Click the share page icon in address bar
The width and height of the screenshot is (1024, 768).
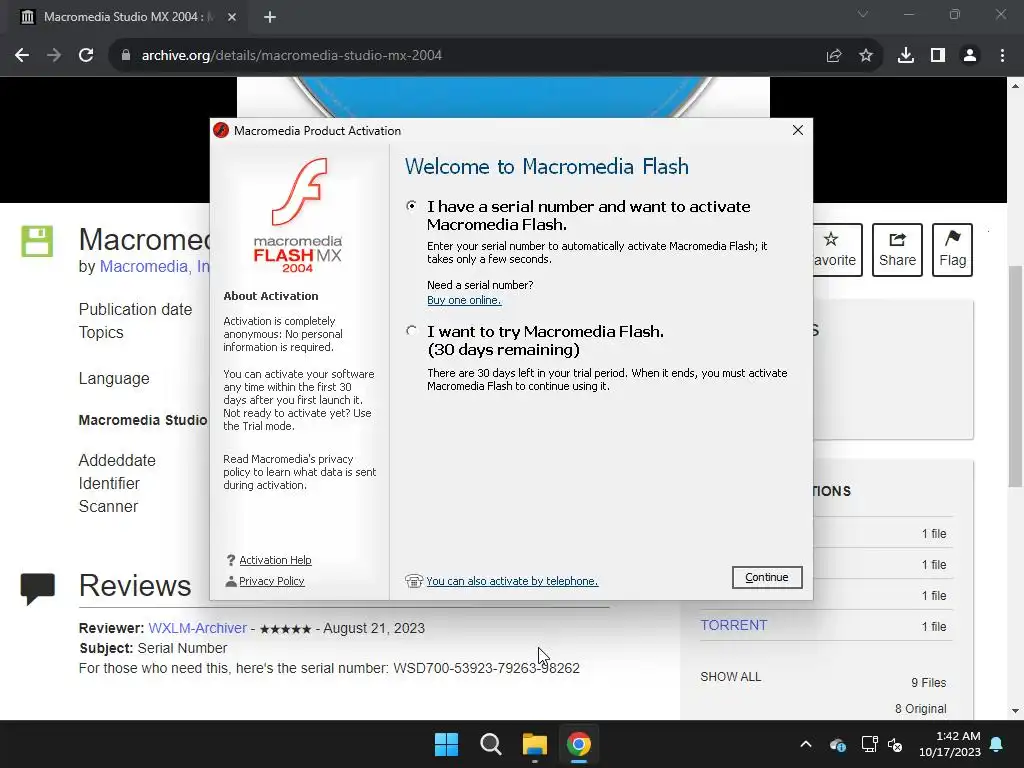833,56
